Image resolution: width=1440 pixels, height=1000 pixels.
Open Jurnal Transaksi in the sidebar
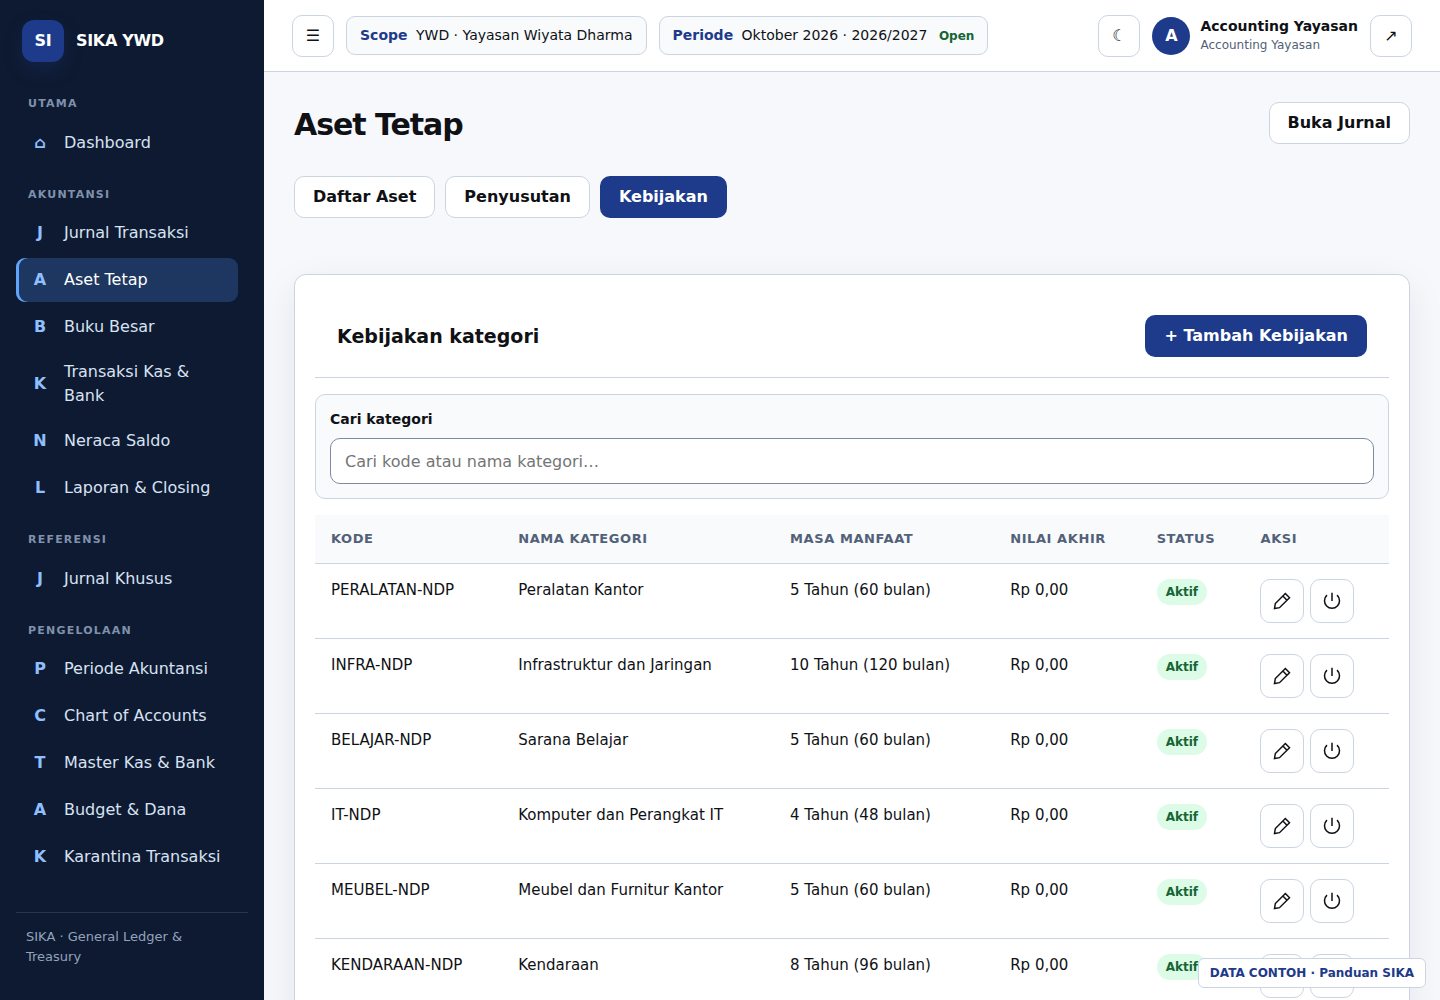[x=127, y=232]
